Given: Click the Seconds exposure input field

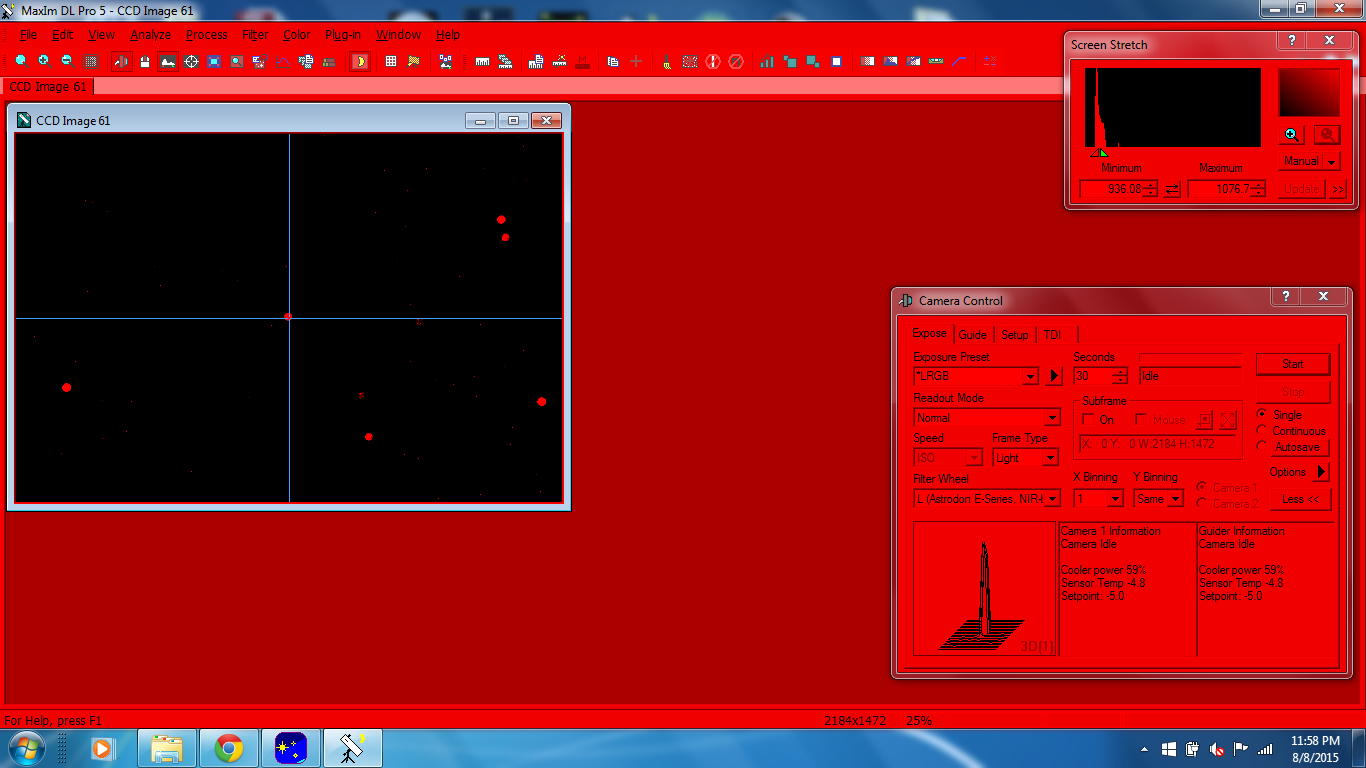Looking at the screenshot, I should tap(1092, 376).
